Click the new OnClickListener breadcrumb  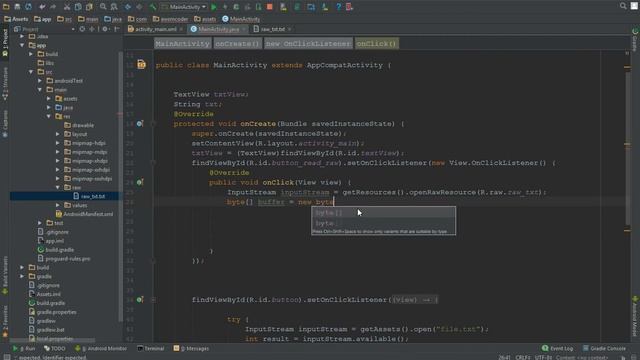(308, 43)
